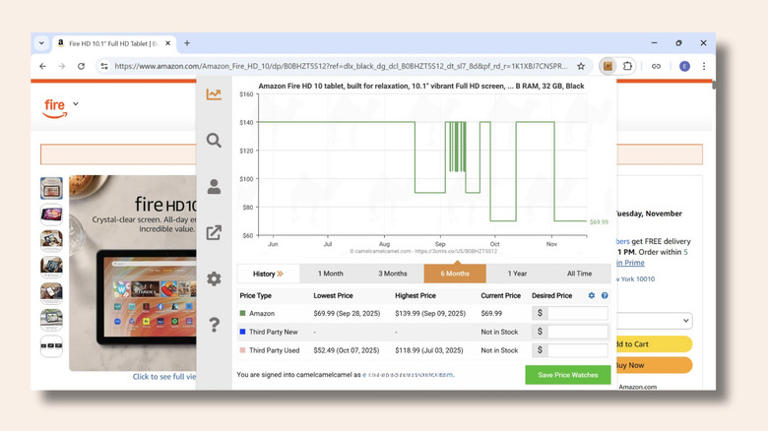
Task: Click the Amazon lowest price $69.99 (Sep 28, 2025)
Action: (x=347, y=313)
